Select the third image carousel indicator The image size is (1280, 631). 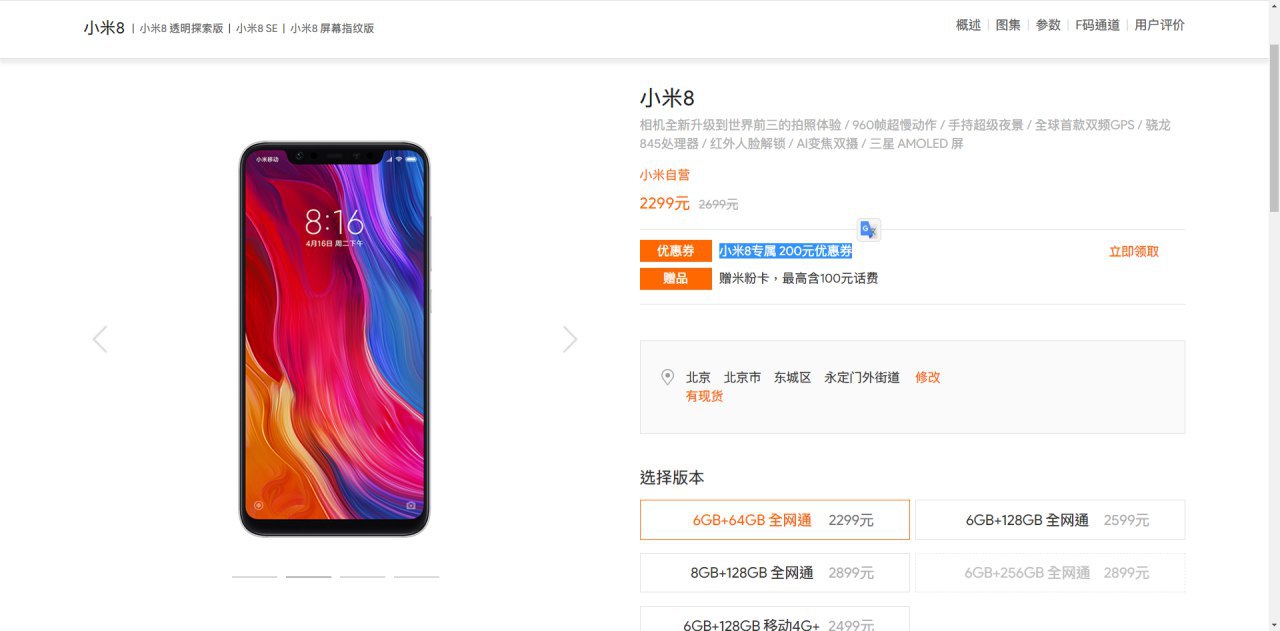[362, 576]
